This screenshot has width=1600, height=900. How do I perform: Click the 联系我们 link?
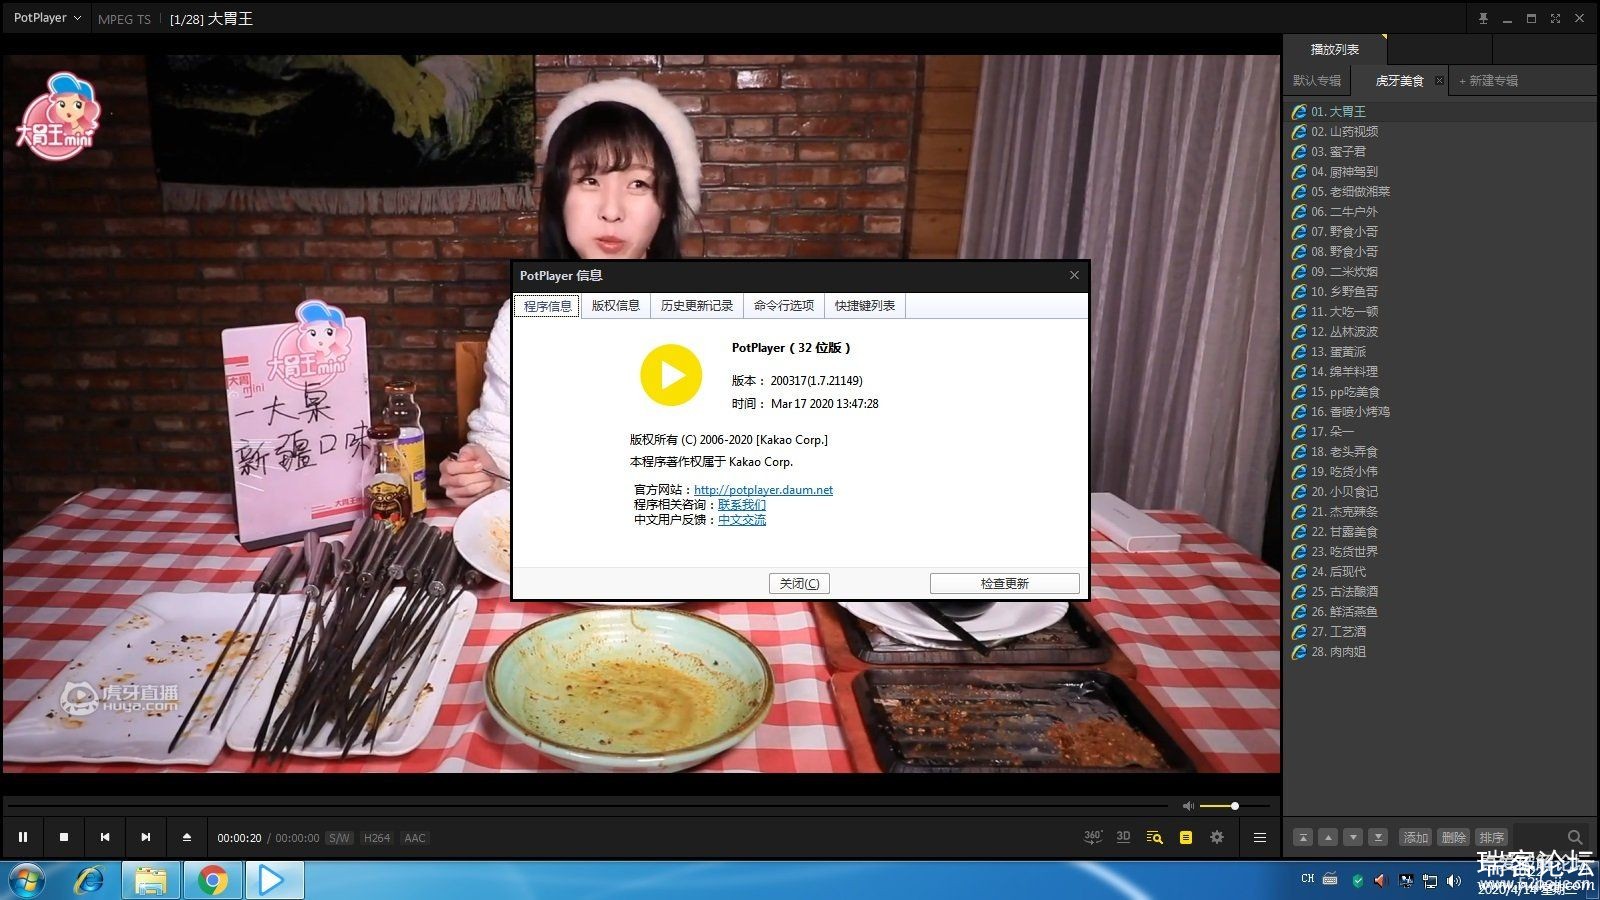[x=741, y=505]
